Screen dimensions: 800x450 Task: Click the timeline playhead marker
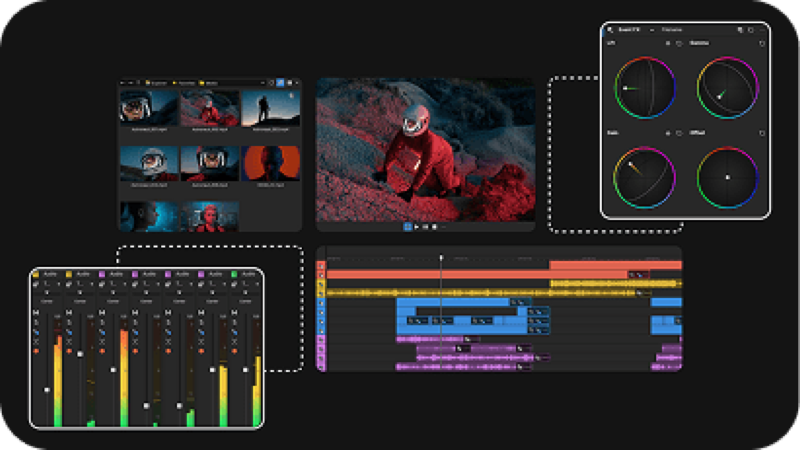(x=441, y=258)
